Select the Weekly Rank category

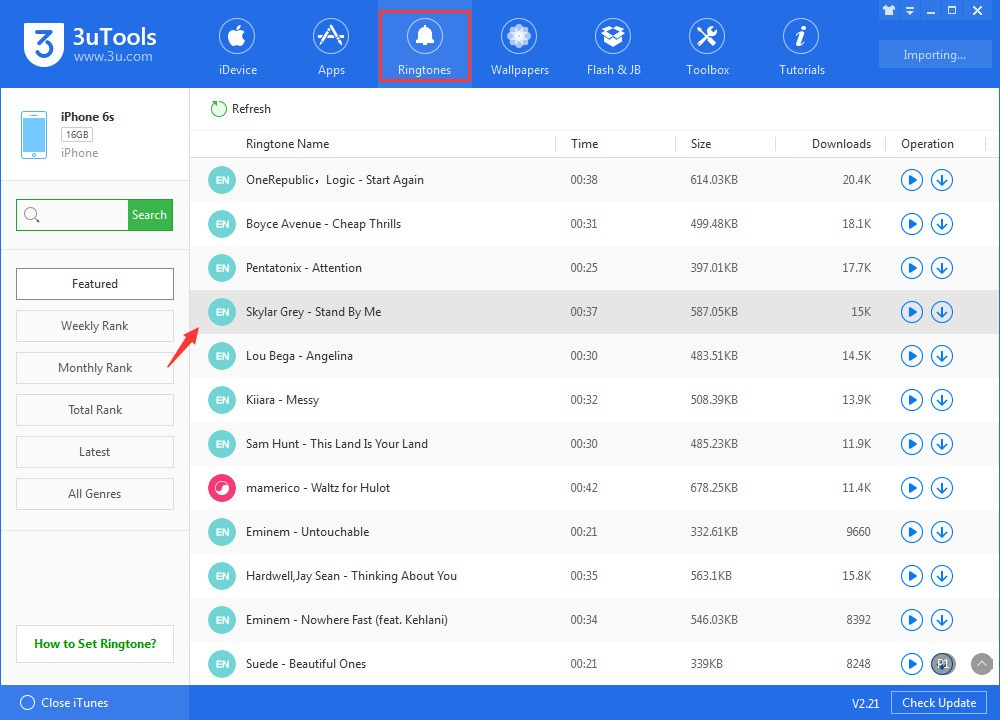tap(95, 326)
